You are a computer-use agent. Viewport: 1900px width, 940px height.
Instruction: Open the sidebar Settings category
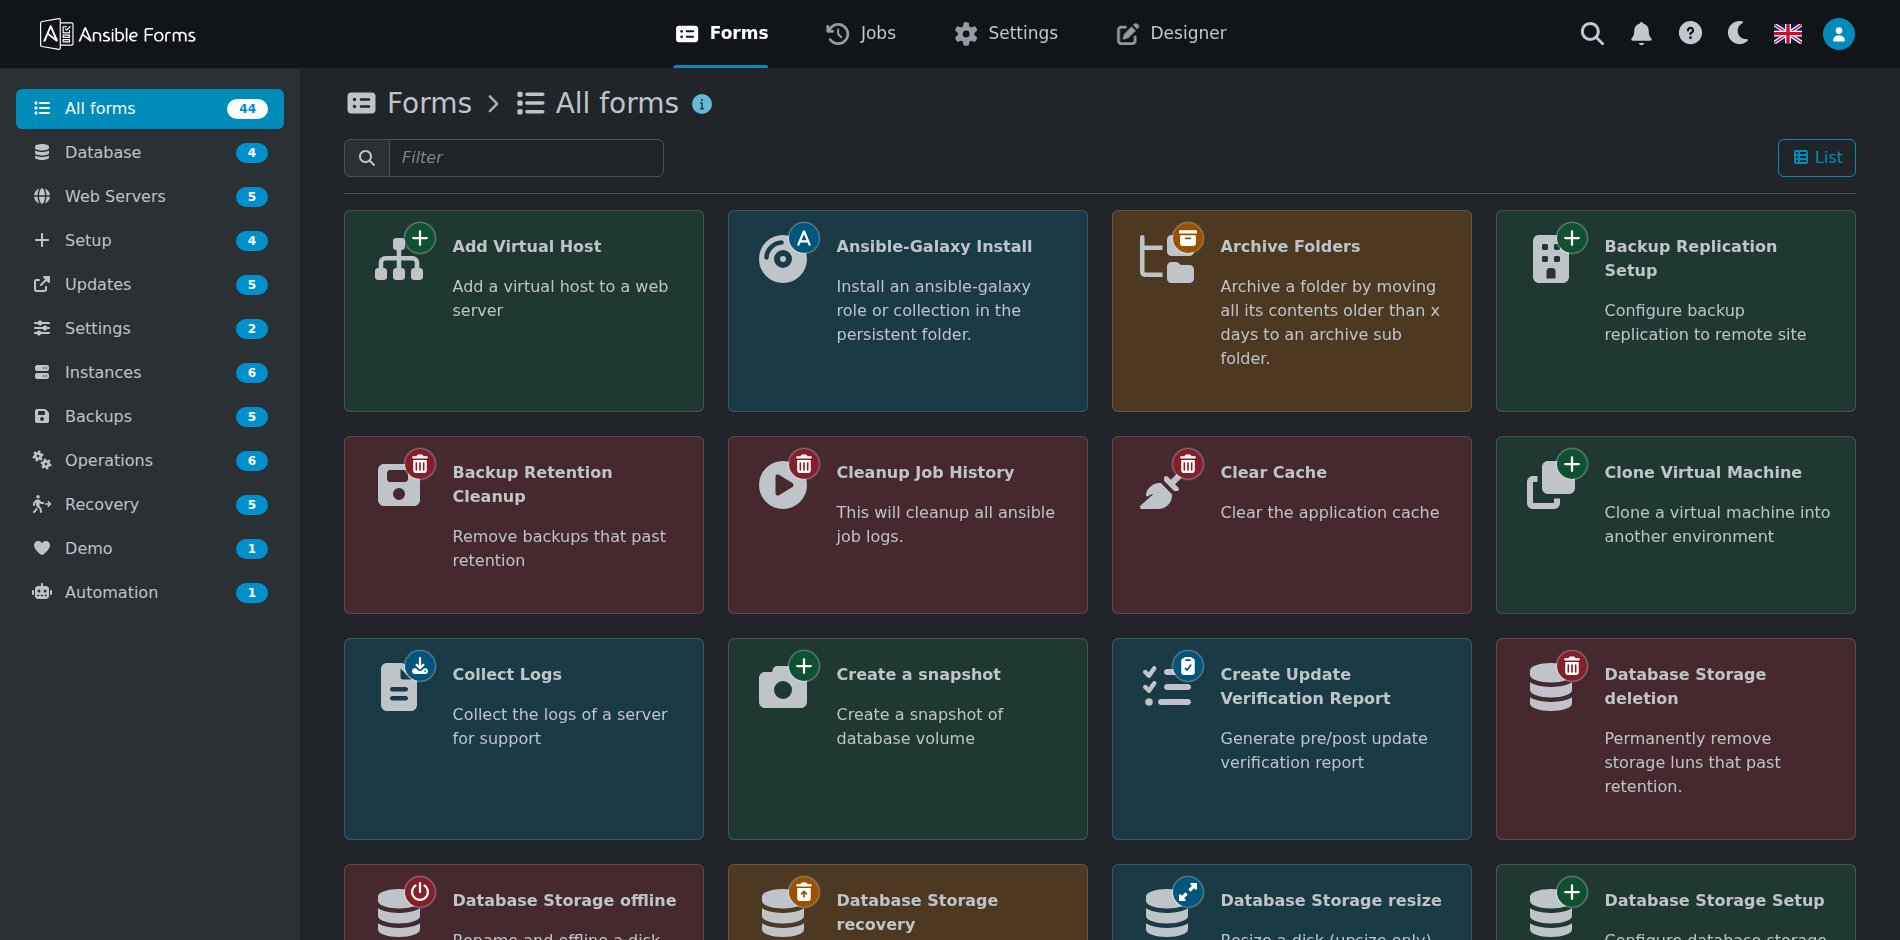[150, 329]
